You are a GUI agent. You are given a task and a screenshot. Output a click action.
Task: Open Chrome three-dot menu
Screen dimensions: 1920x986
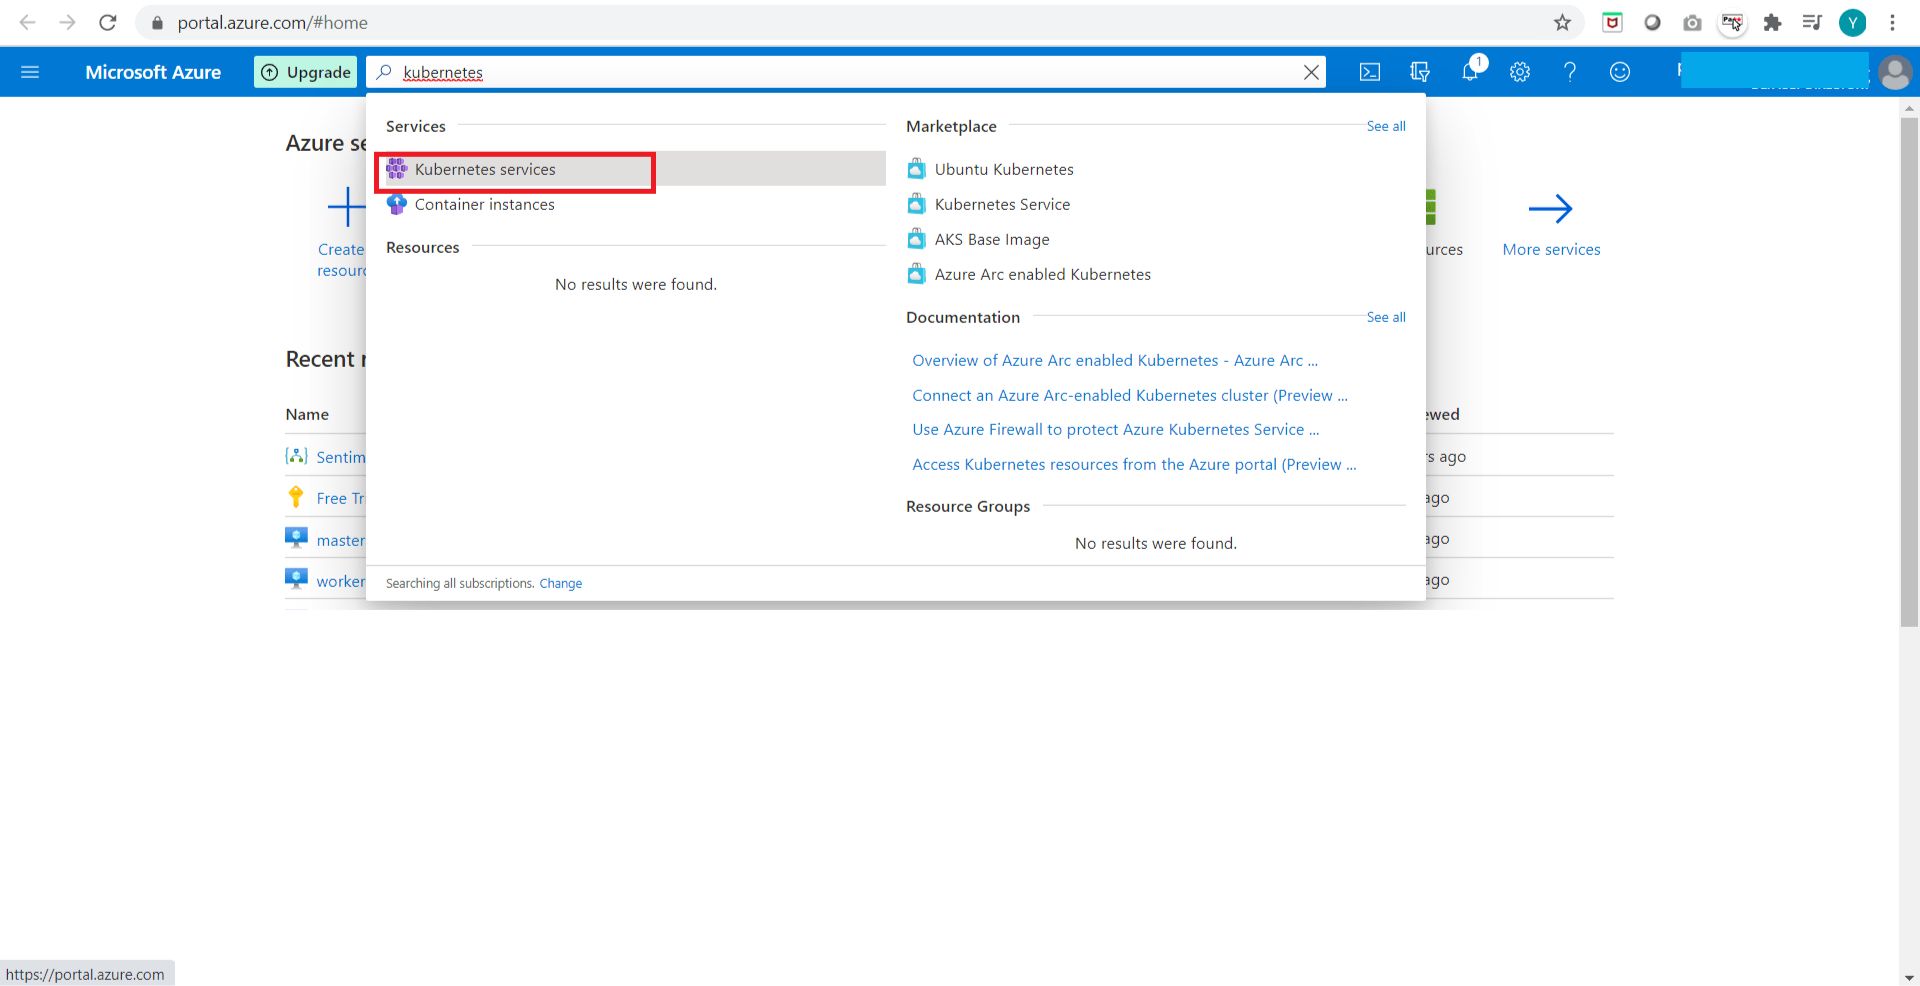point(1892,22)
